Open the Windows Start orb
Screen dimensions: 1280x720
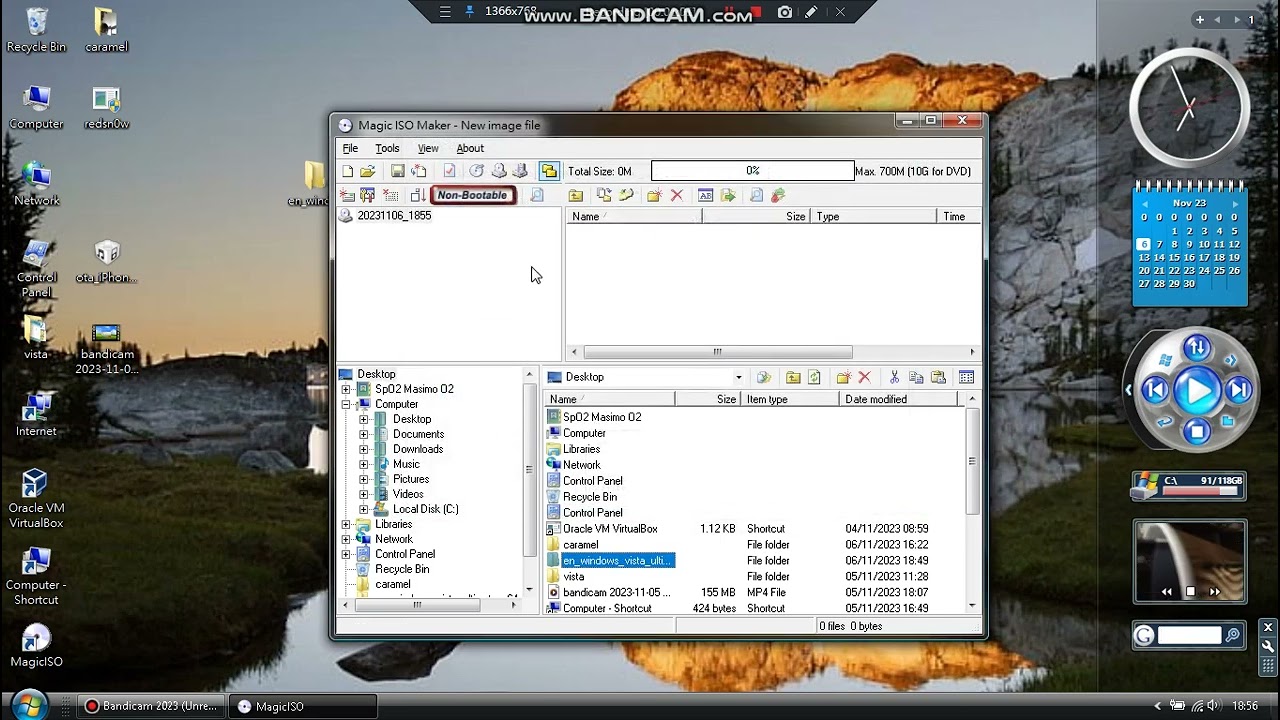tap(30, 704)
